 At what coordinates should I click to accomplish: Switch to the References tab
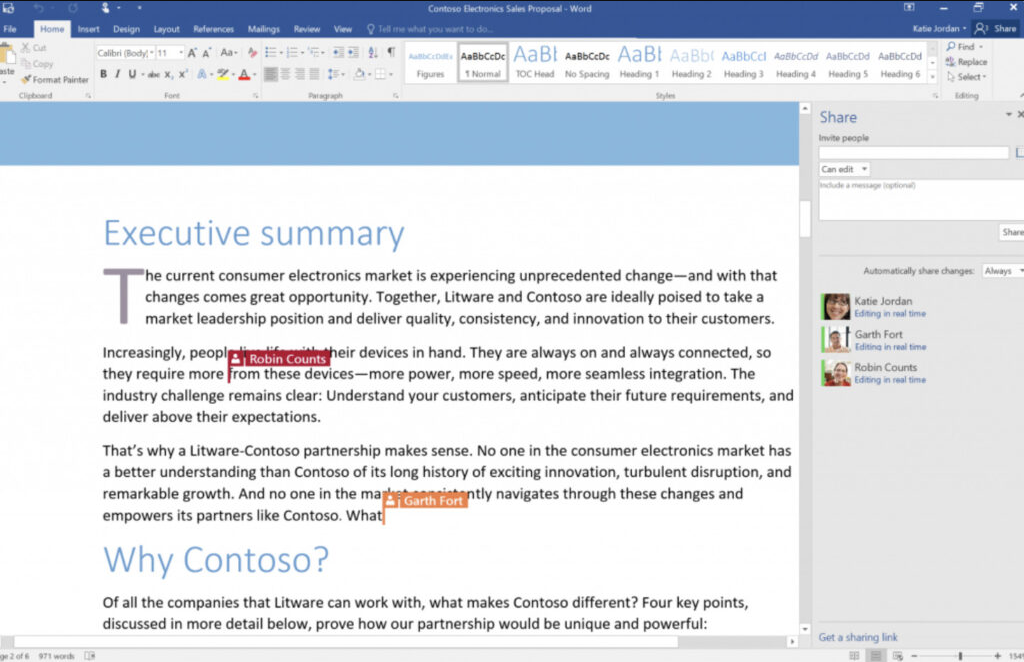point(214,29)
